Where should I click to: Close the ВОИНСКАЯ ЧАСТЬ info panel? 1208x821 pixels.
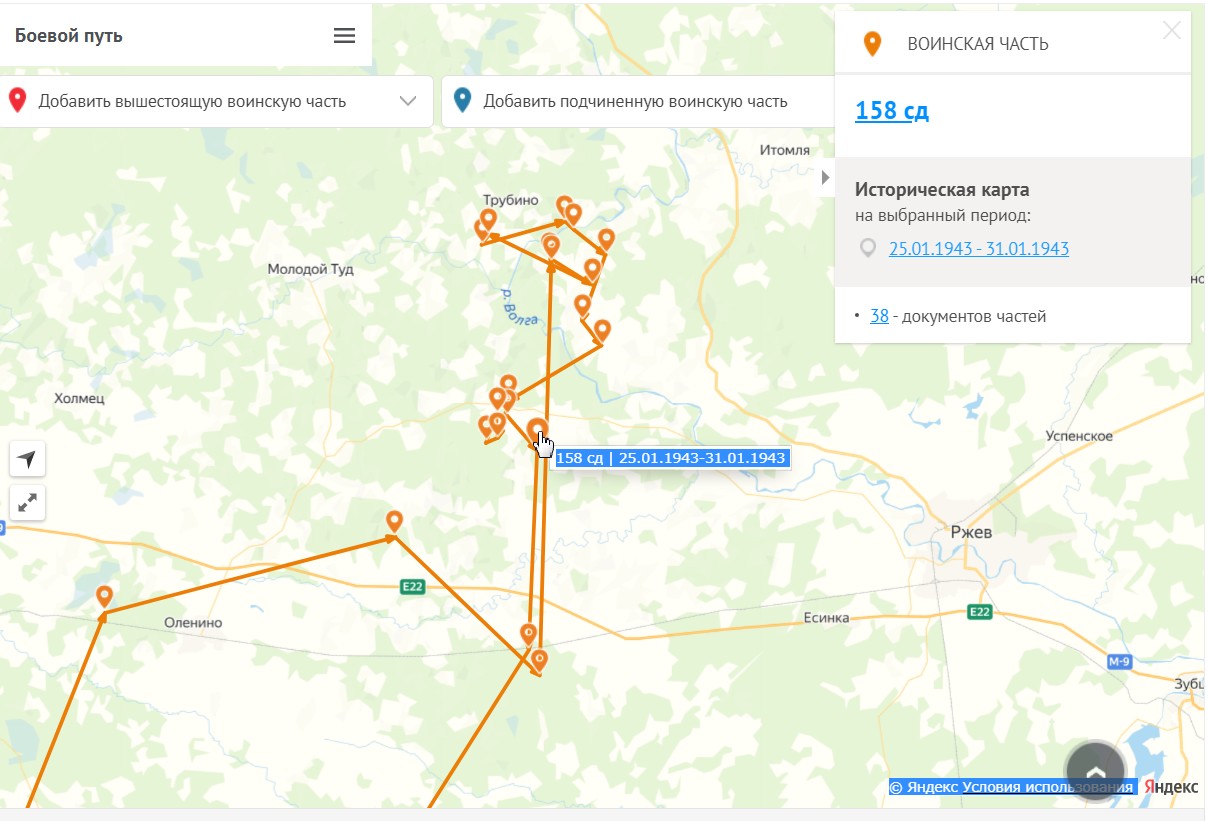1172,31
